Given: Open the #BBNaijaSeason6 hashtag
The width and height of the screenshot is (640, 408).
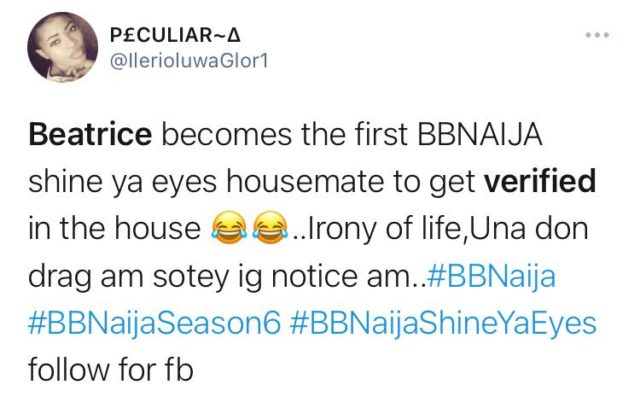Looking at the screenshot, I should [155, 324].
